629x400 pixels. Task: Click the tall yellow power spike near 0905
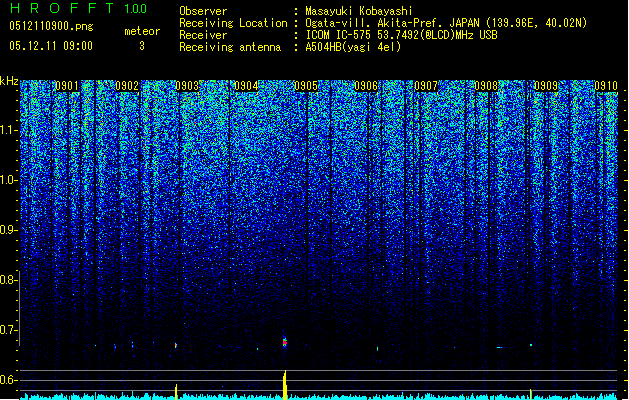coord(285,385)
